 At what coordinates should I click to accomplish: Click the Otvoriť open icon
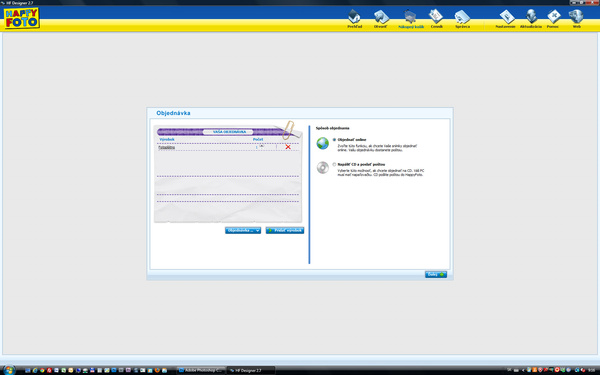(x=381, y=19)
